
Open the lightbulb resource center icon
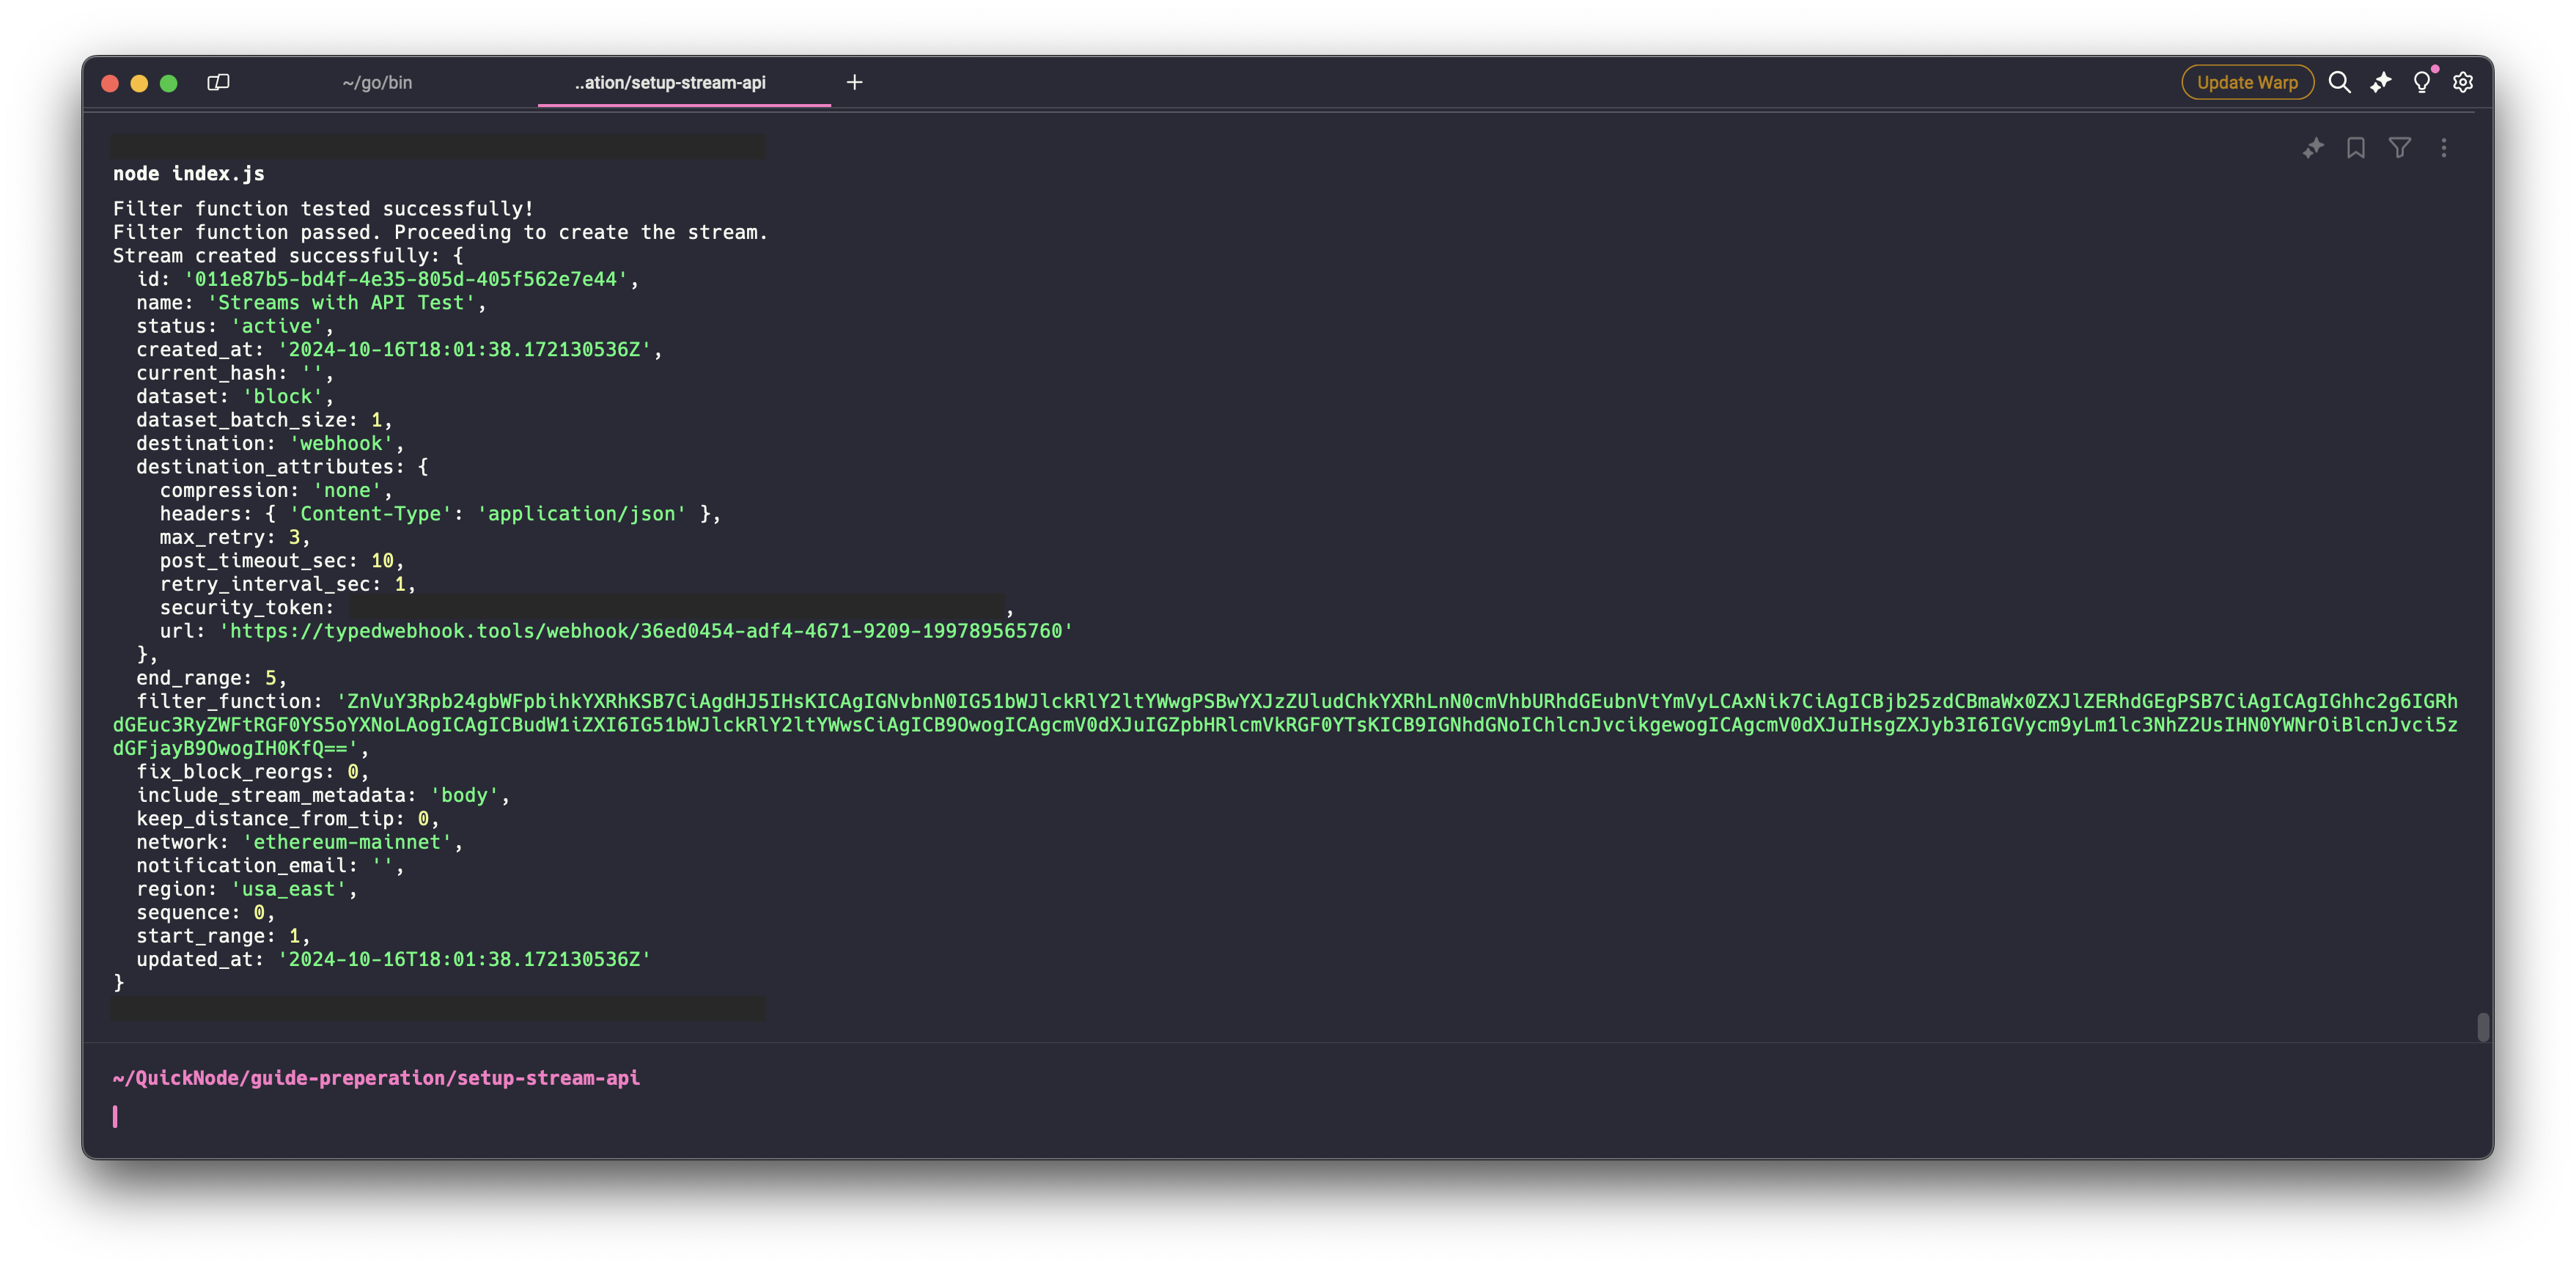[x=2421, y=82]
